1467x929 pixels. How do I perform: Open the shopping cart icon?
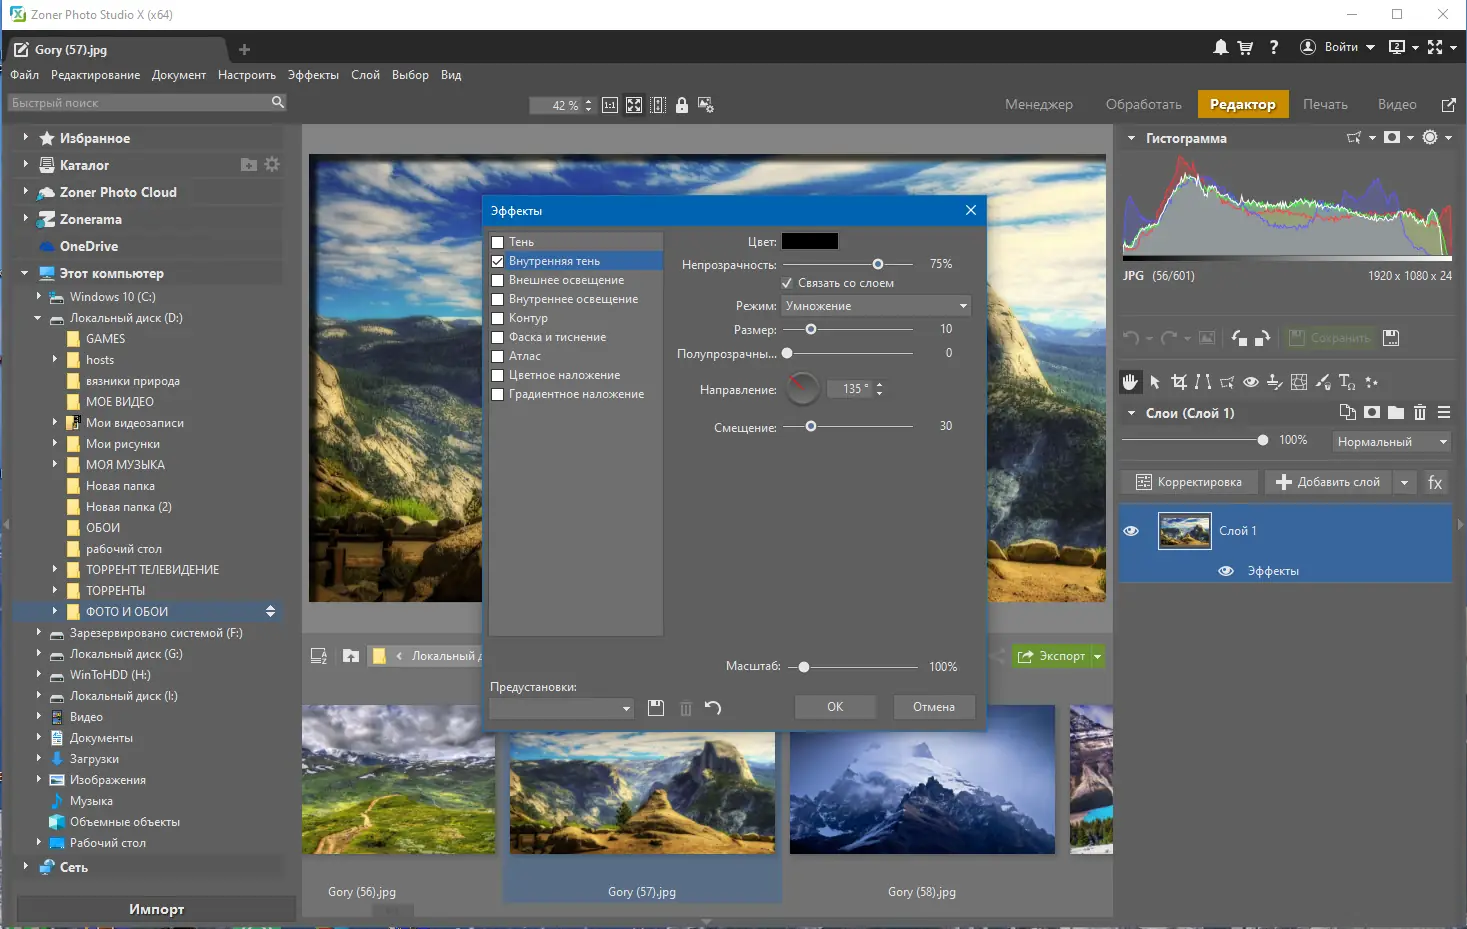[x=1245, y=47]
